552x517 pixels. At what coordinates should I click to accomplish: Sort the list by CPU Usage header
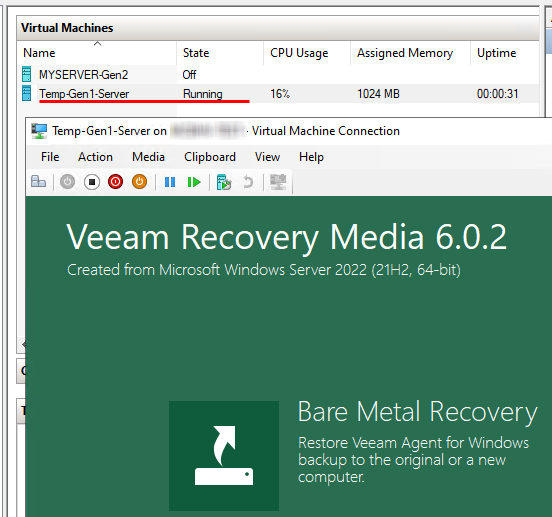307,53
